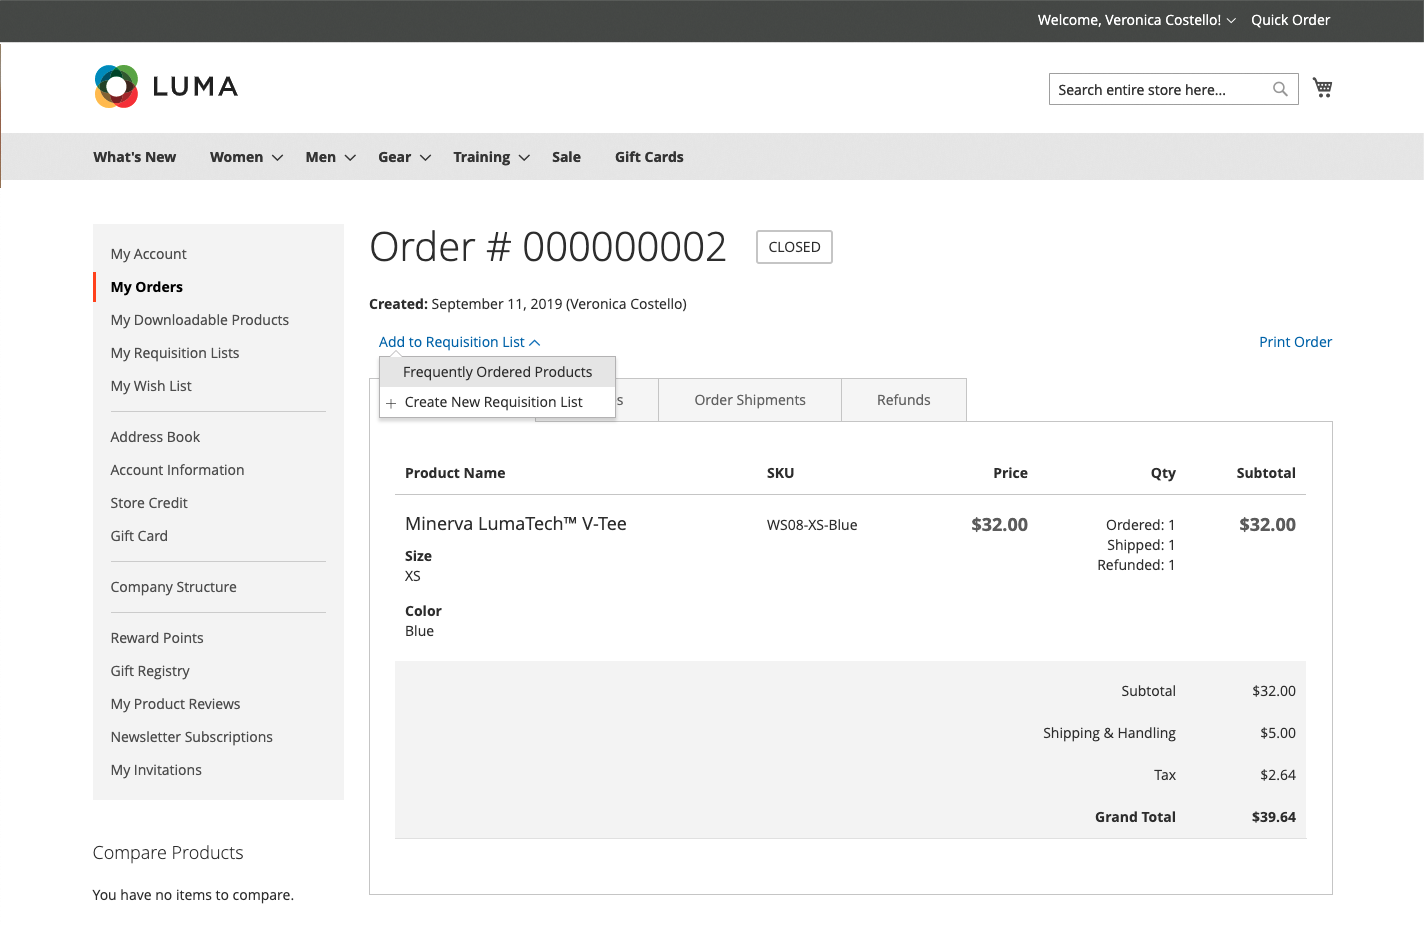Image resolution: width=1424 pixels, height=925 pixels.
Task: Click the plus icon for new requisition list
Action: tap(391, 403)
